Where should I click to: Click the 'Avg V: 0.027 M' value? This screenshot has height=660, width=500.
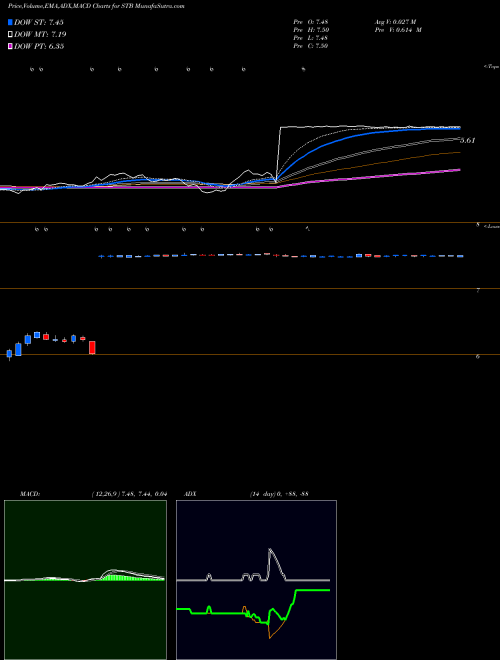[x=394, y=22]
